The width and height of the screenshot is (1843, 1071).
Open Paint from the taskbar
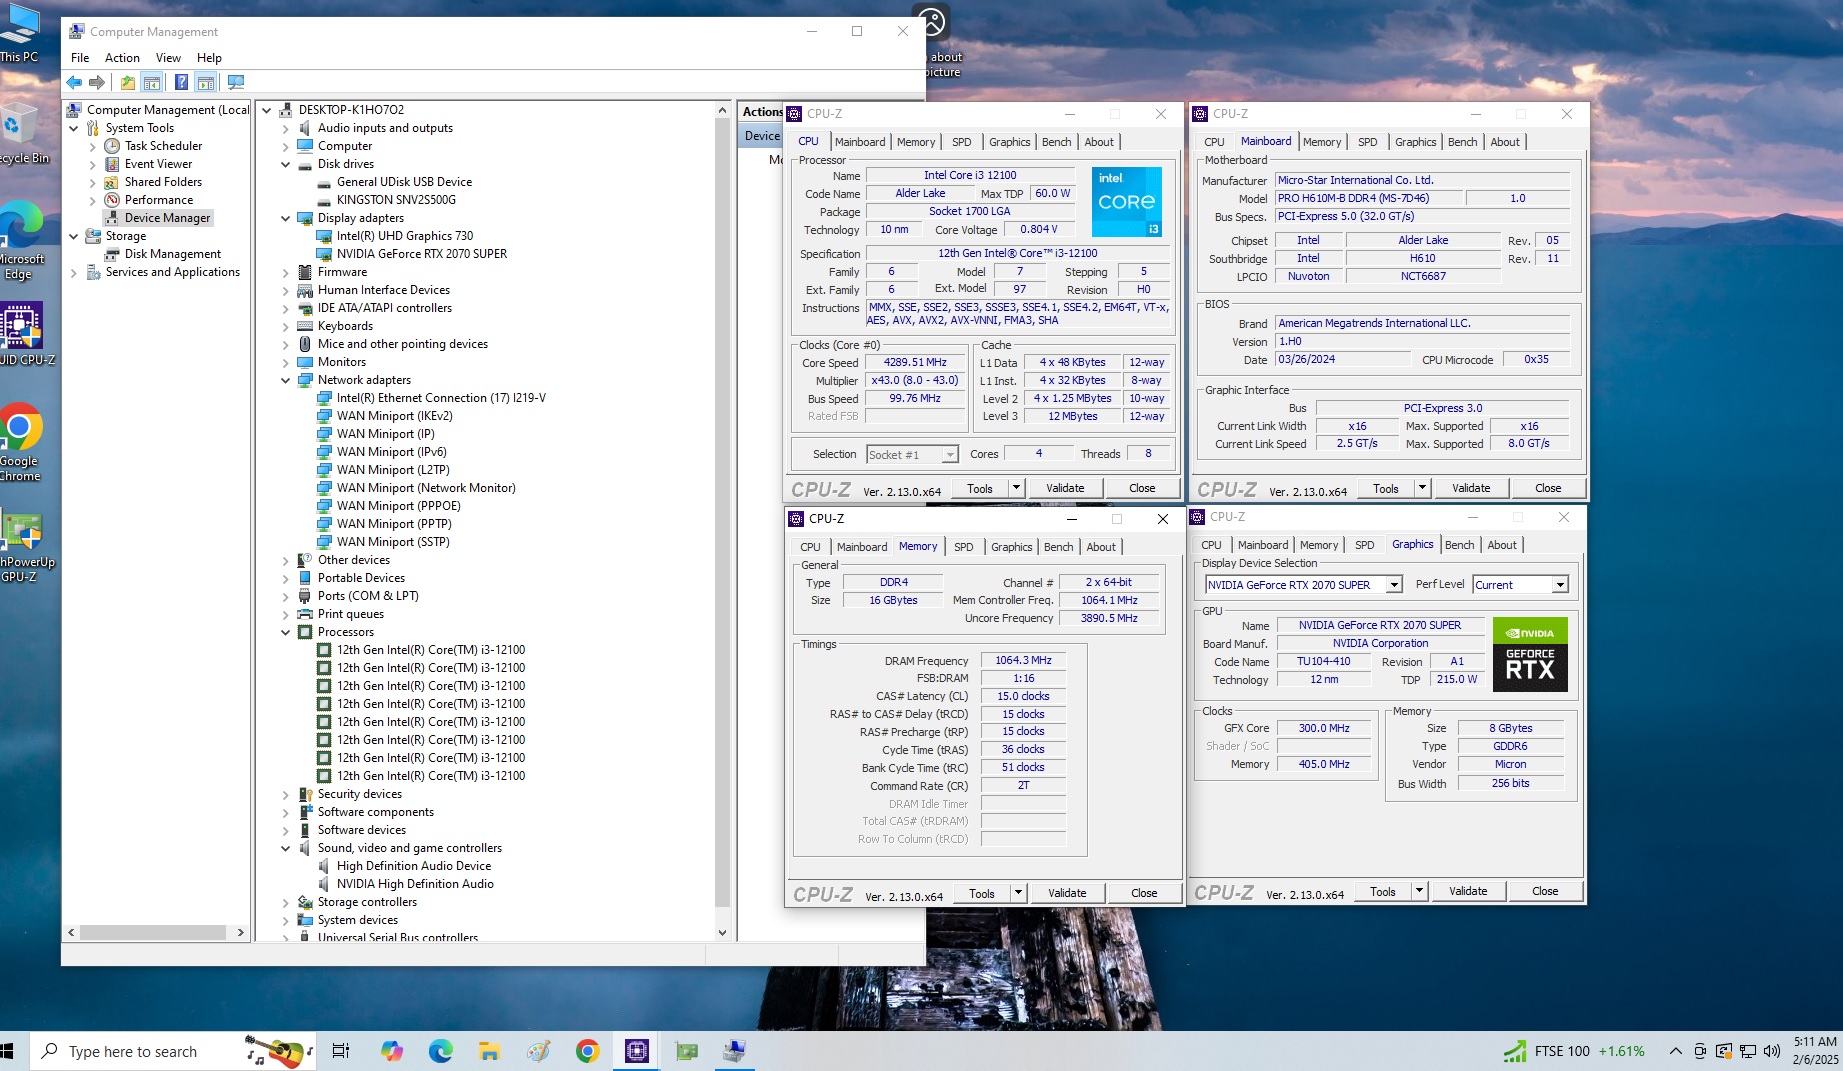(538, 1051)
